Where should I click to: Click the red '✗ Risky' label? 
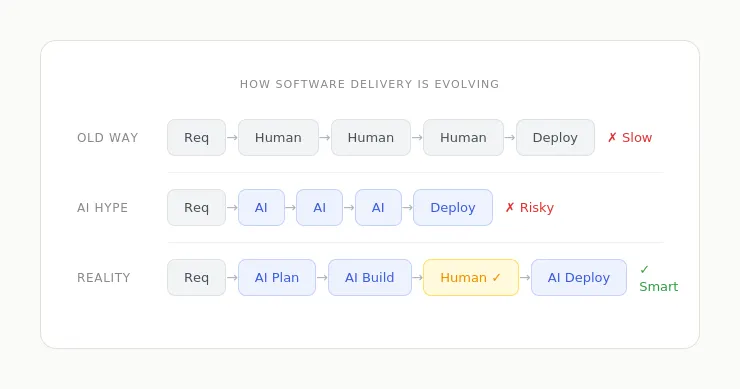[x=529, y=208]
